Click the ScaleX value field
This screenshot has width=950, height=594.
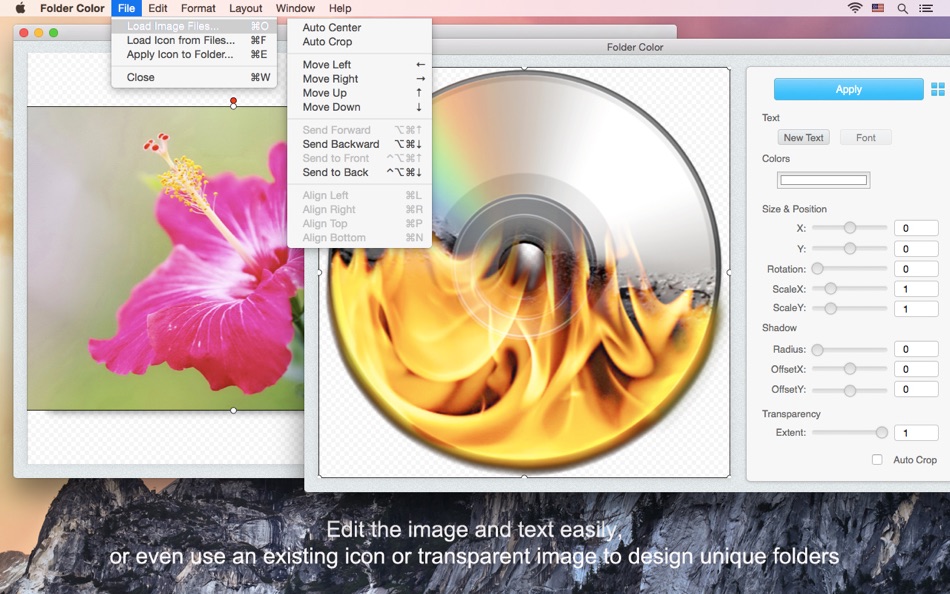pos(916,289)
